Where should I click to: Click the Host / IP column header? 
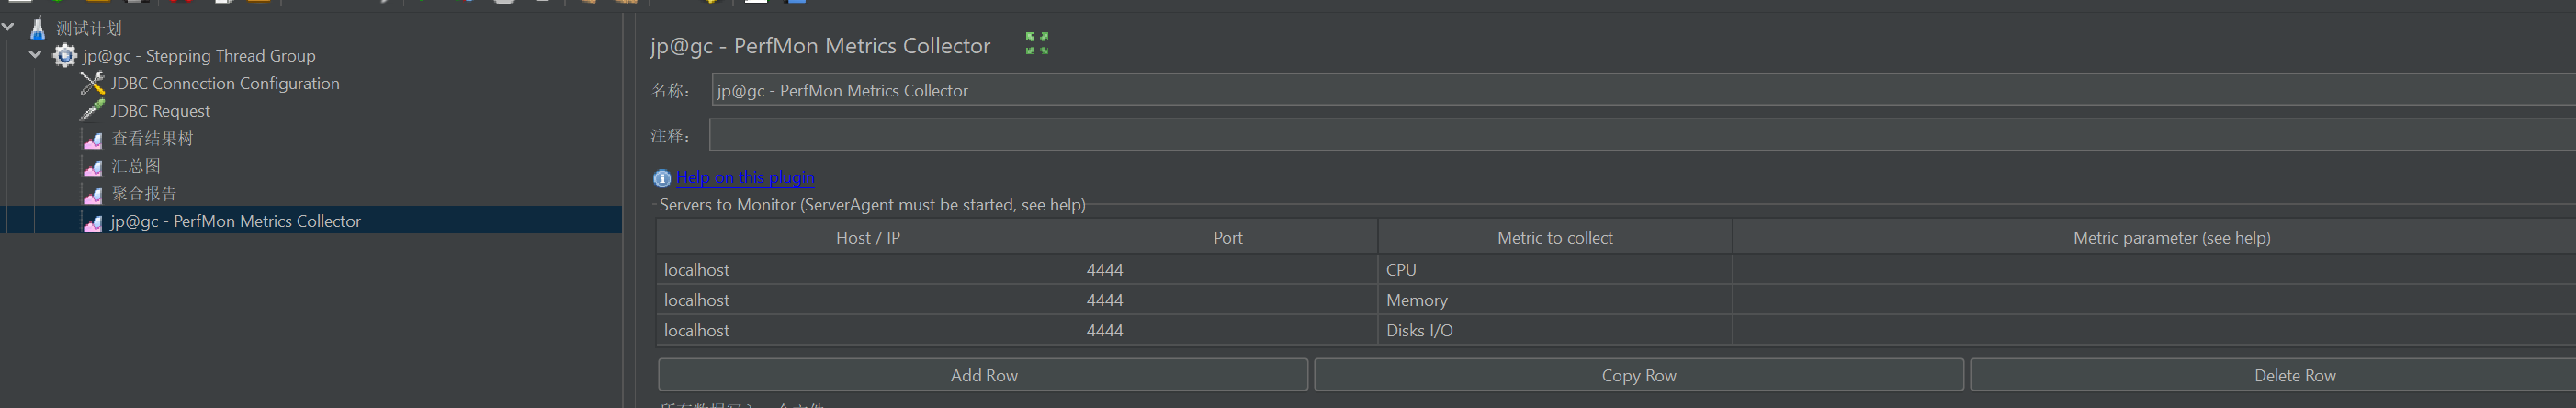[867, 237]
